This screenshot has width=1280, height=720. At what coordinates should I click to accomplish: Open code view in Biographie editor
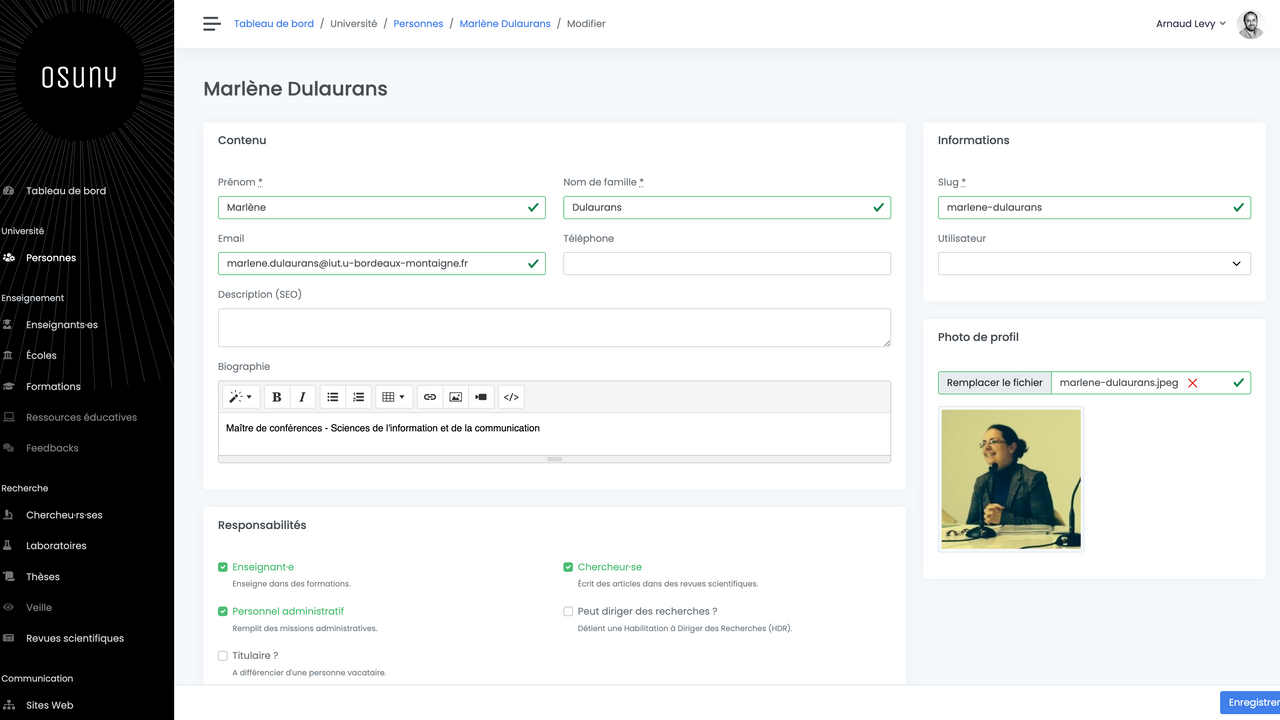coord(511,397)
